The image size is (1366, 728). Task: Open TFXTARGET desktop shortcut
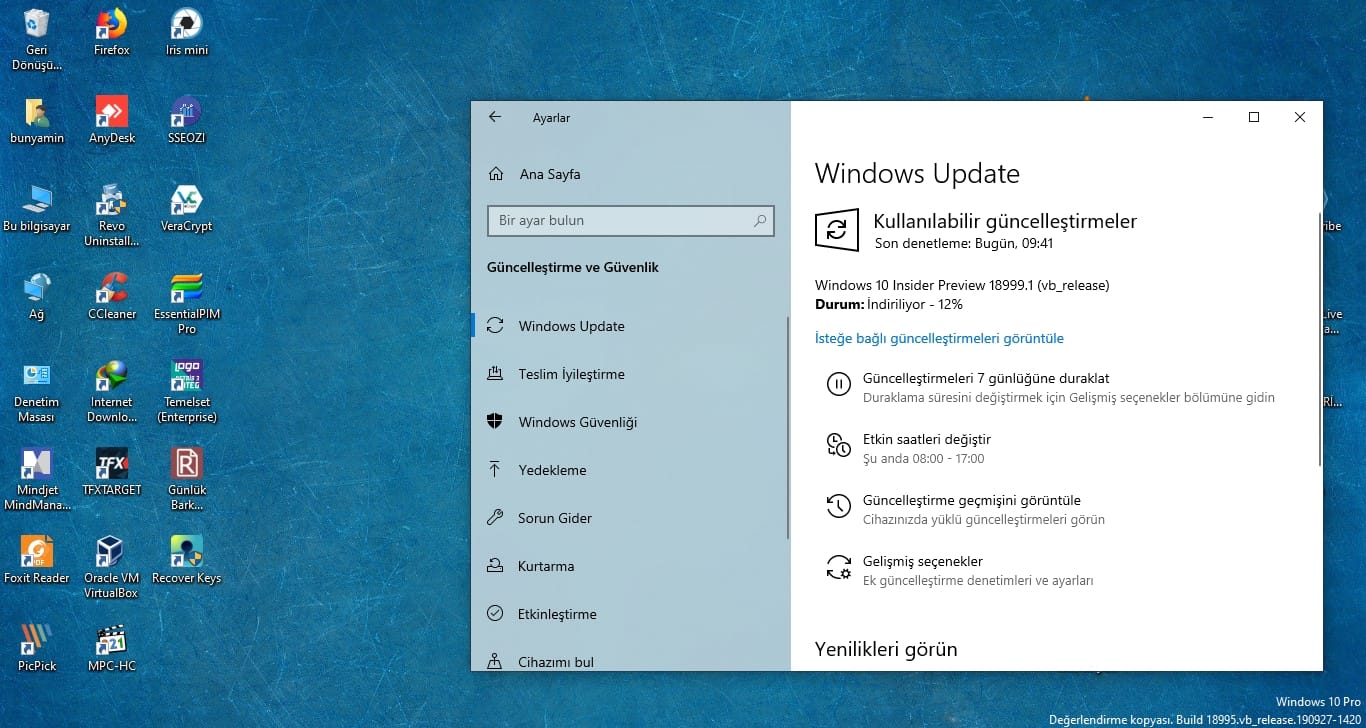tap(112, 473)
